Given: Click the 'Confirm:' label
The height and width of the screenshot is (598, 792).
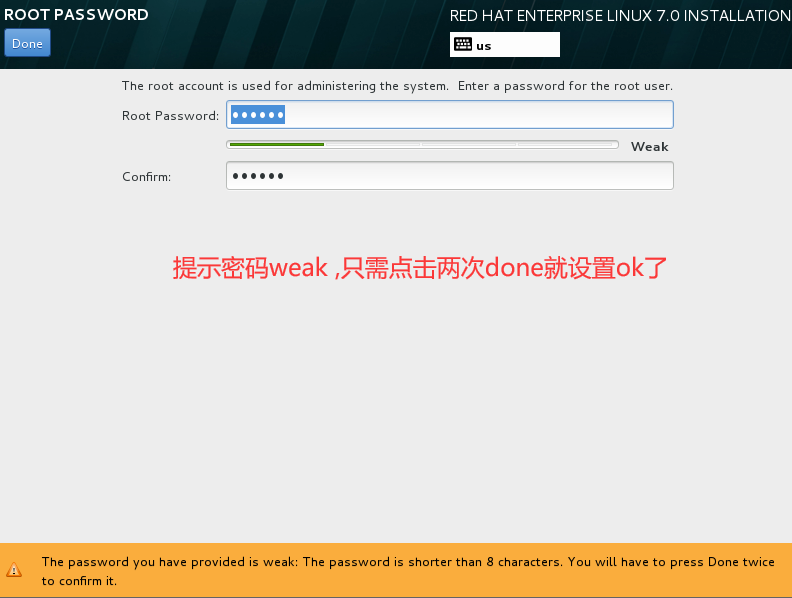Looking at the screenshot, I should click(146, 177).
